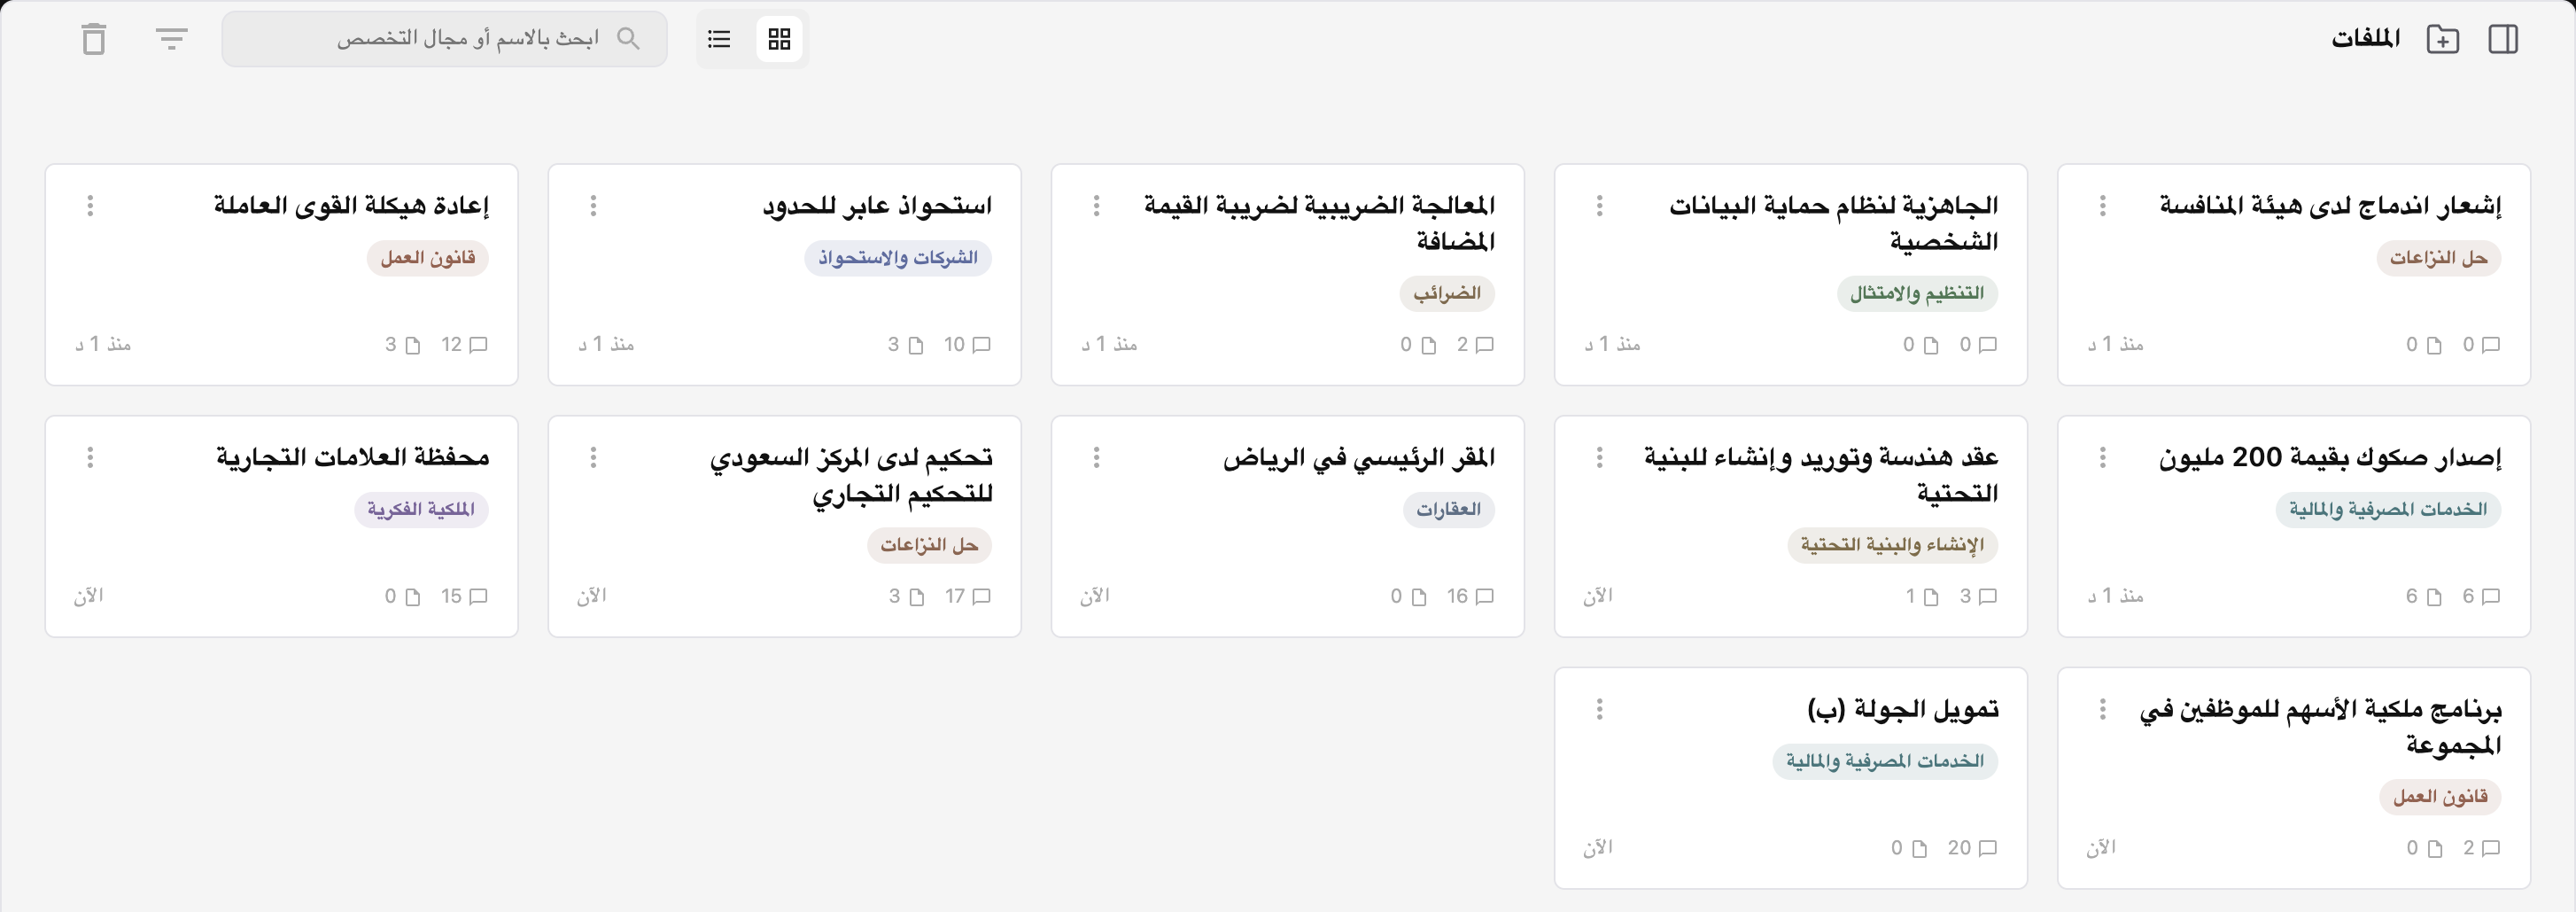Image resolution: width=2576 pixels, height=912 pixels.
Task: Open the trash bin icon
Action: 94,39
